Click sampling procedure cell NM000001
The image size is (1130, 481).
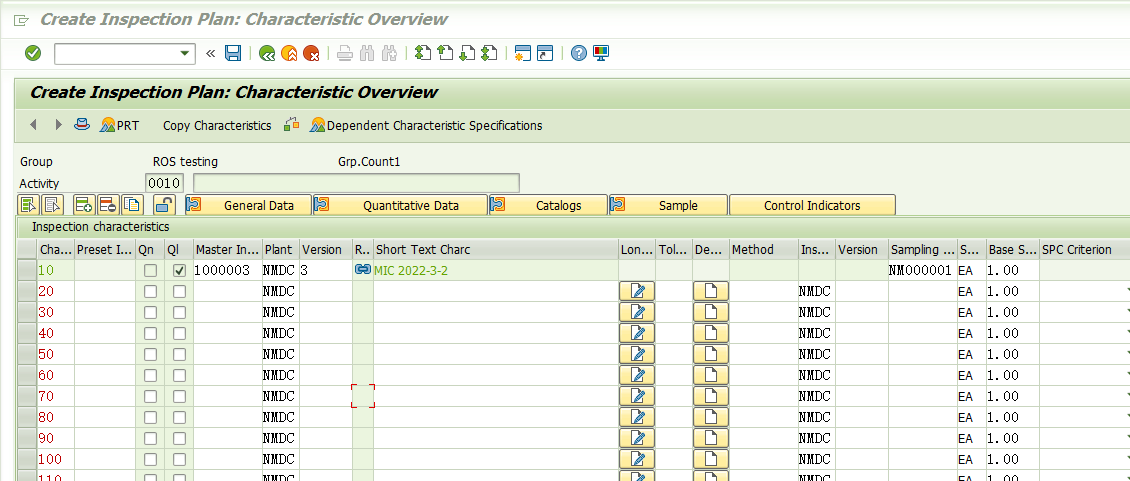pos(922,270)
